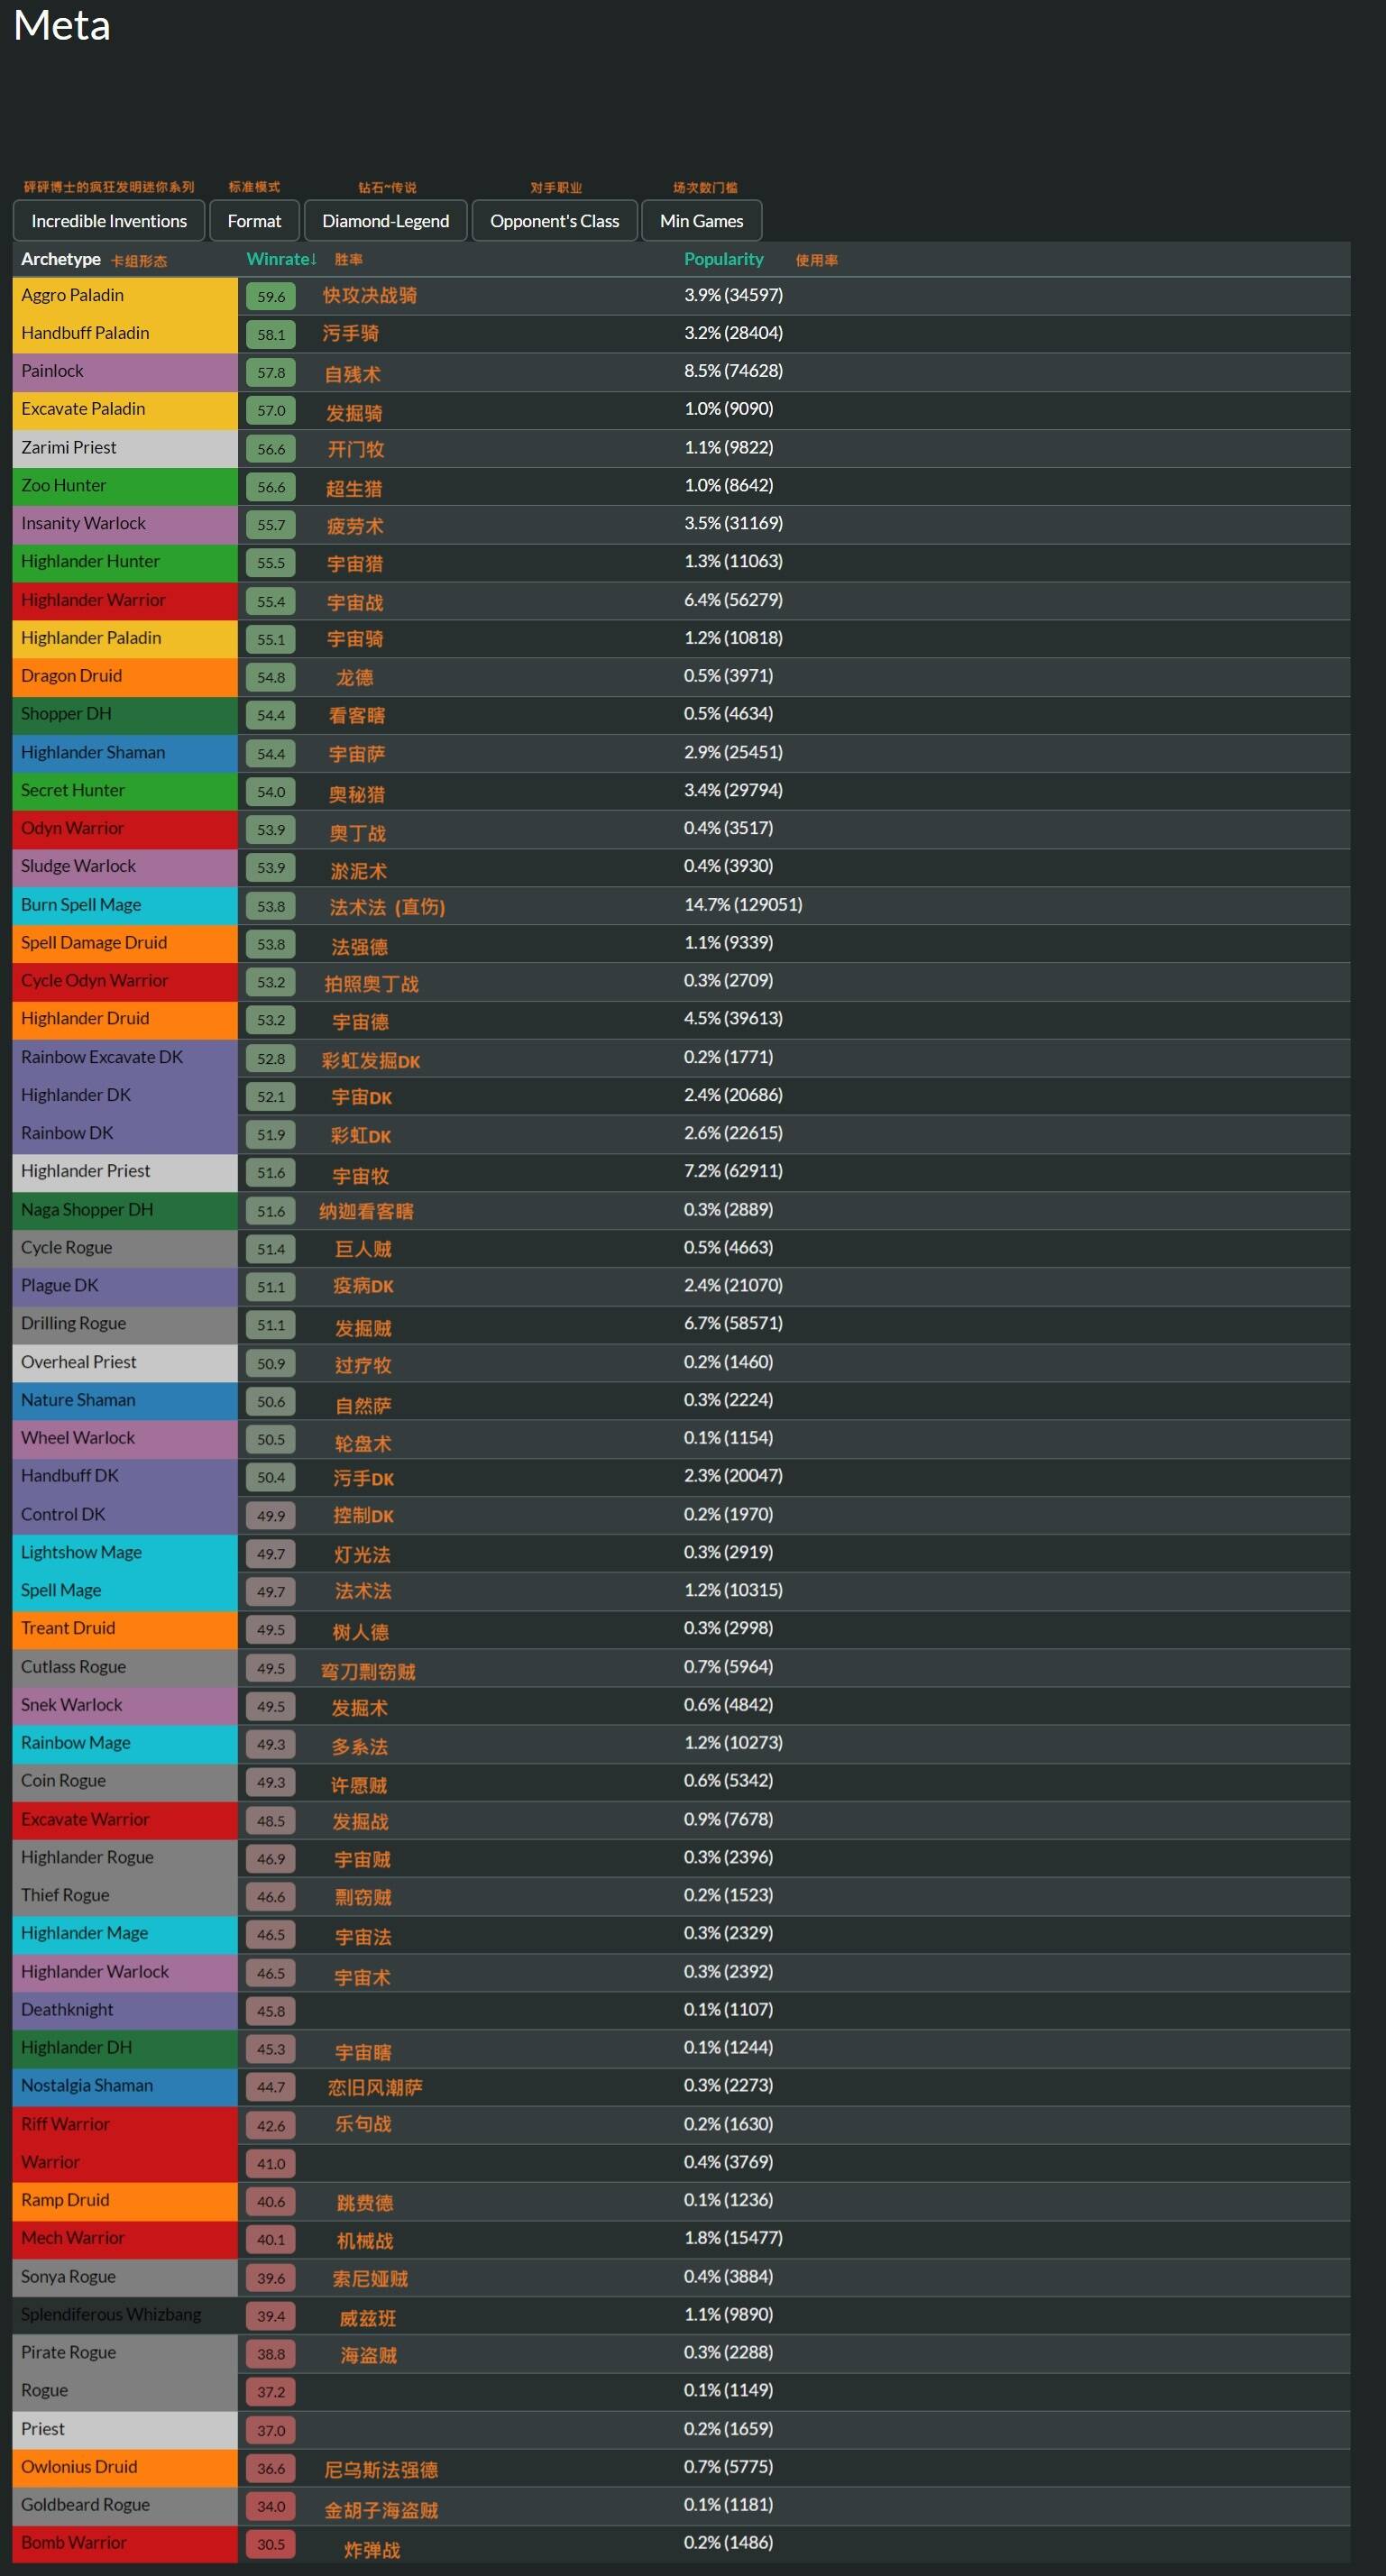
Task: Open Goldbeard Rogue archetype
Action: tap(125, 2507)
